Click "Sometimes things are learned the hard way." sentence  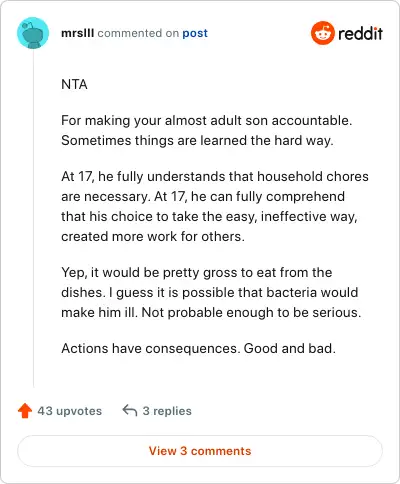[x=197, y=140]
